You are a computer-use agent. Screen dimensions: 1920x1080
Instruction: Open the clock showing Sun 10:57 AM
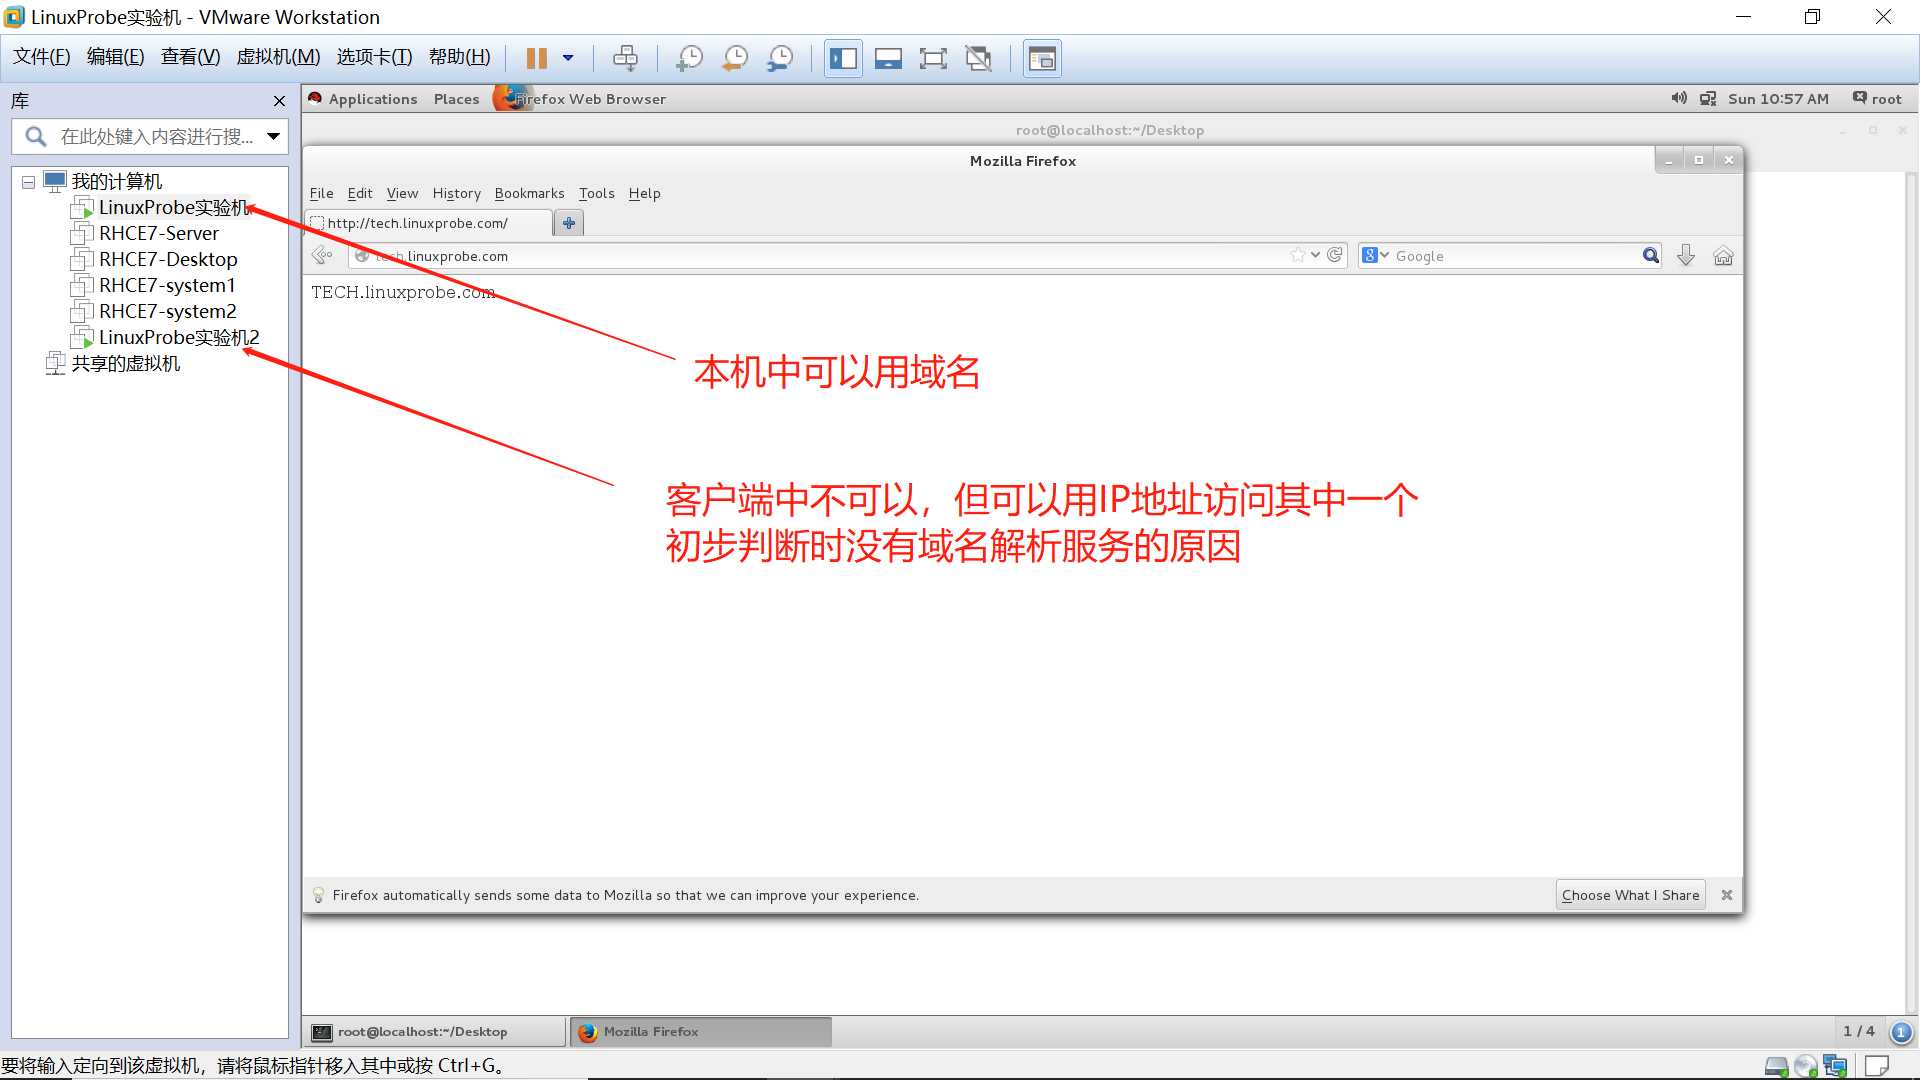(1778, 99)
